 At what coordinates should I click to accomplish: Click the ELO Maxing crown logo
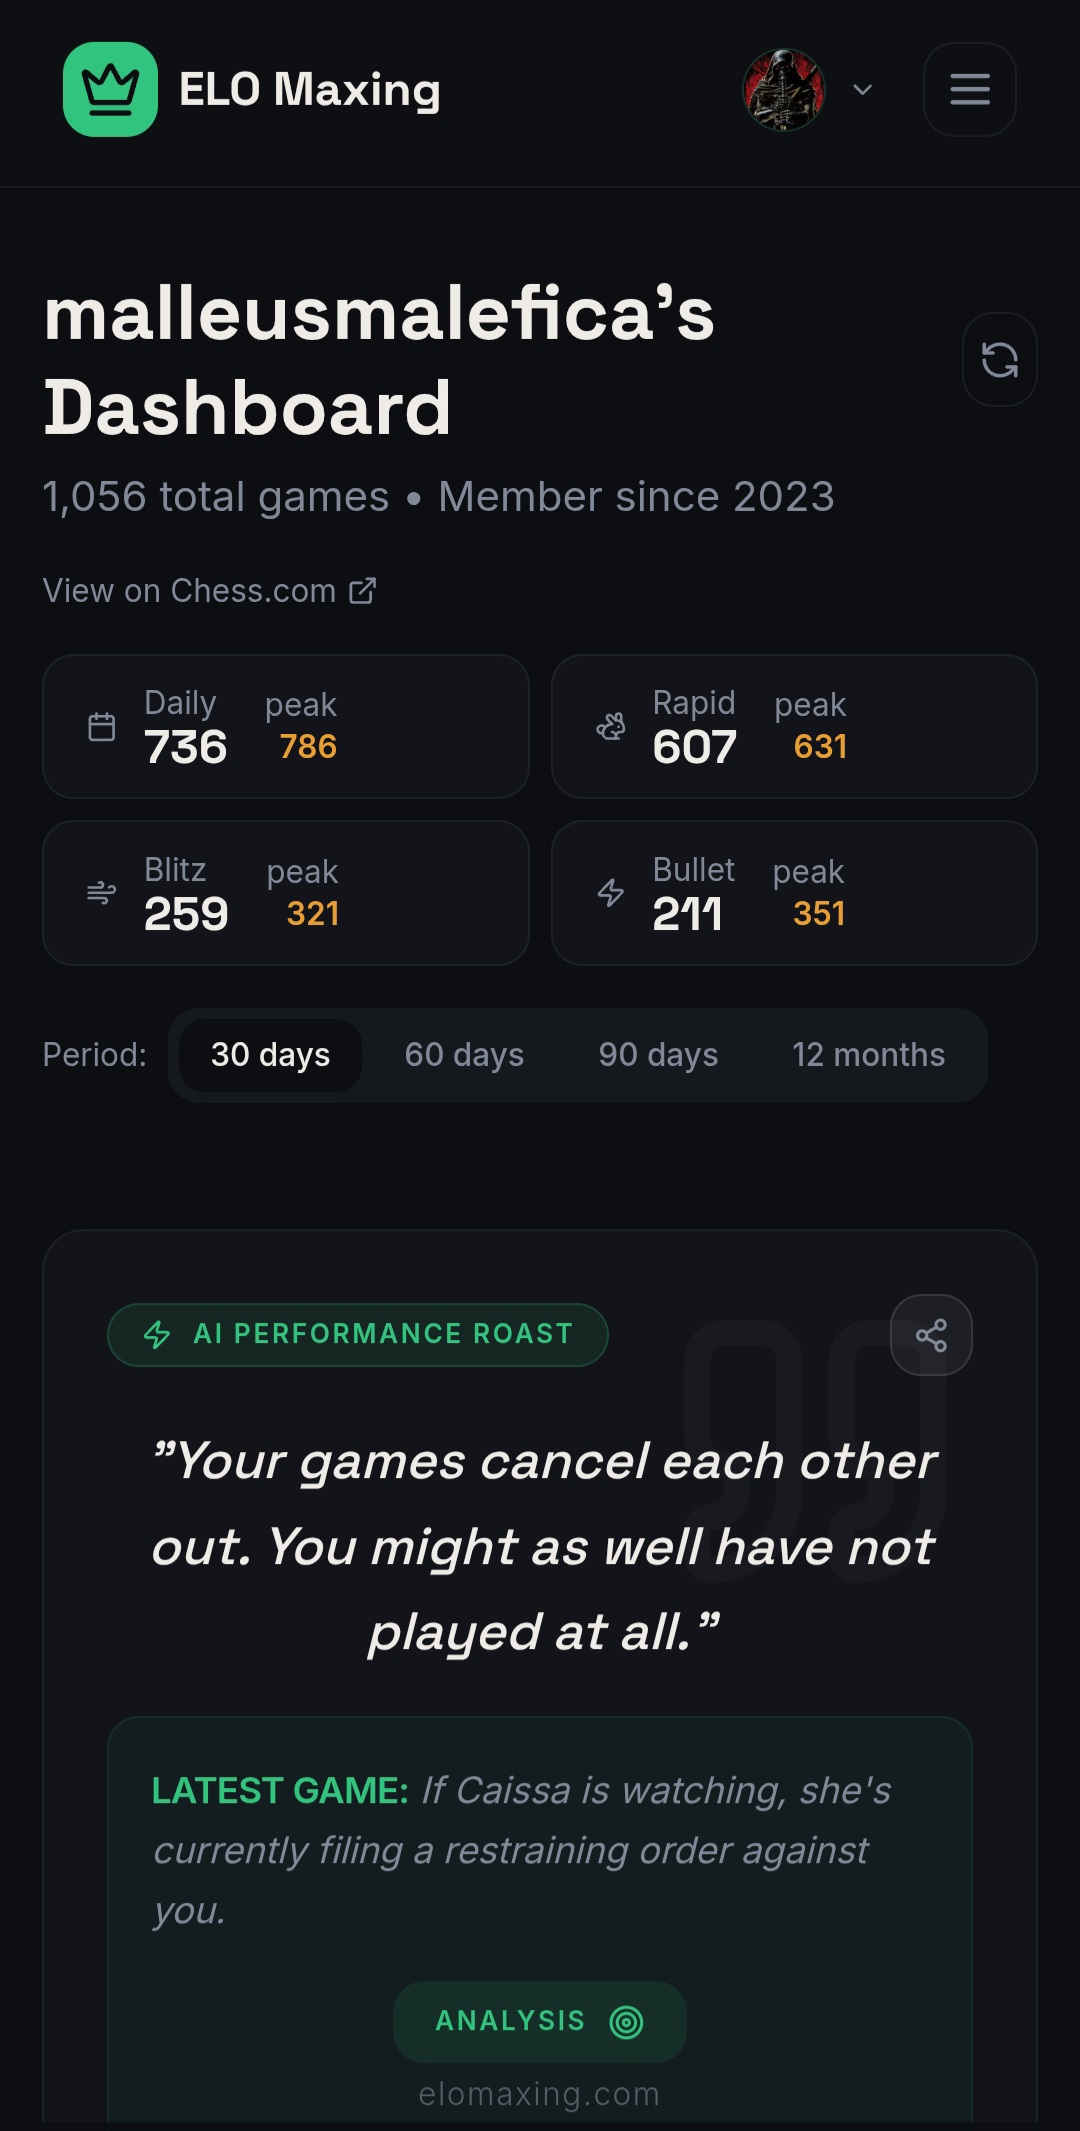pyautogui.click(x=110, y=89)
